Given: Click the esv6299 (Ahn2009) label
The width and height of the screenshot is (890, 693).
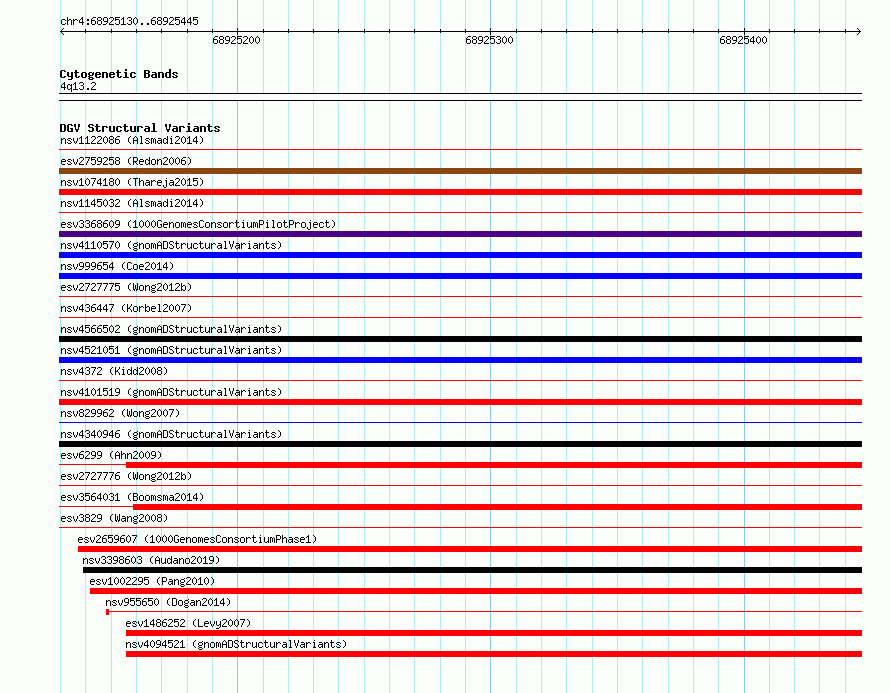Looking at the screenshot, I should point(111,455).
